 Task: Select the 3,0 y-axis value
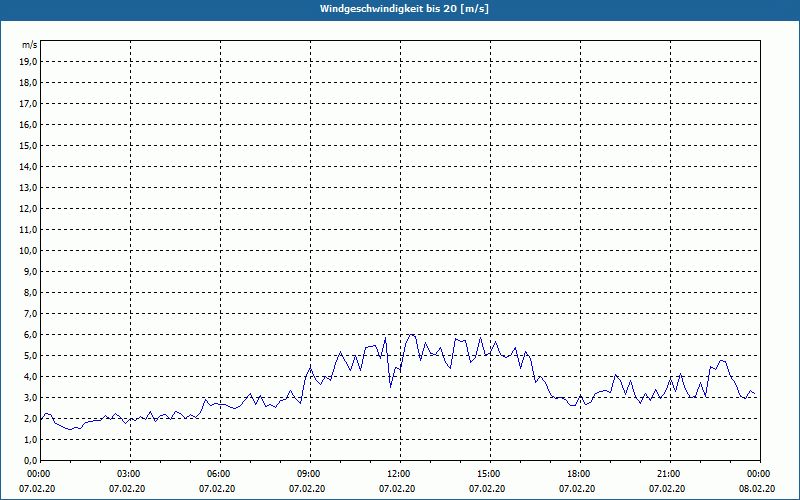[30, 397]
